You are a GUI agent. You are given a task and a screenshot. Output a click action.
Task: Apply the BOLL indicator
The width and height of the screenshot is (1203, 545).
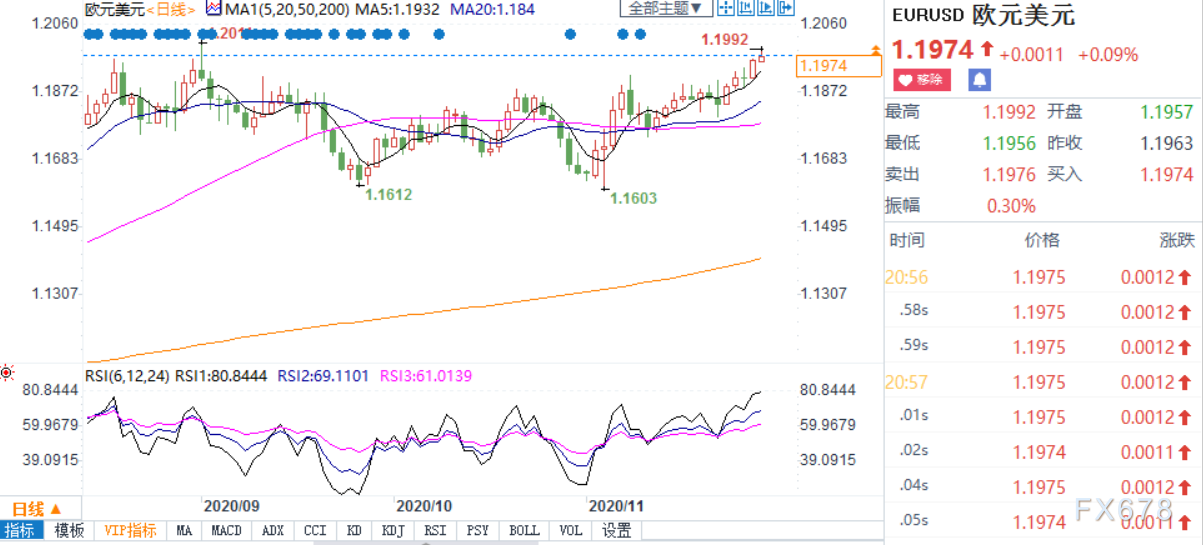(x=523, y=530)
